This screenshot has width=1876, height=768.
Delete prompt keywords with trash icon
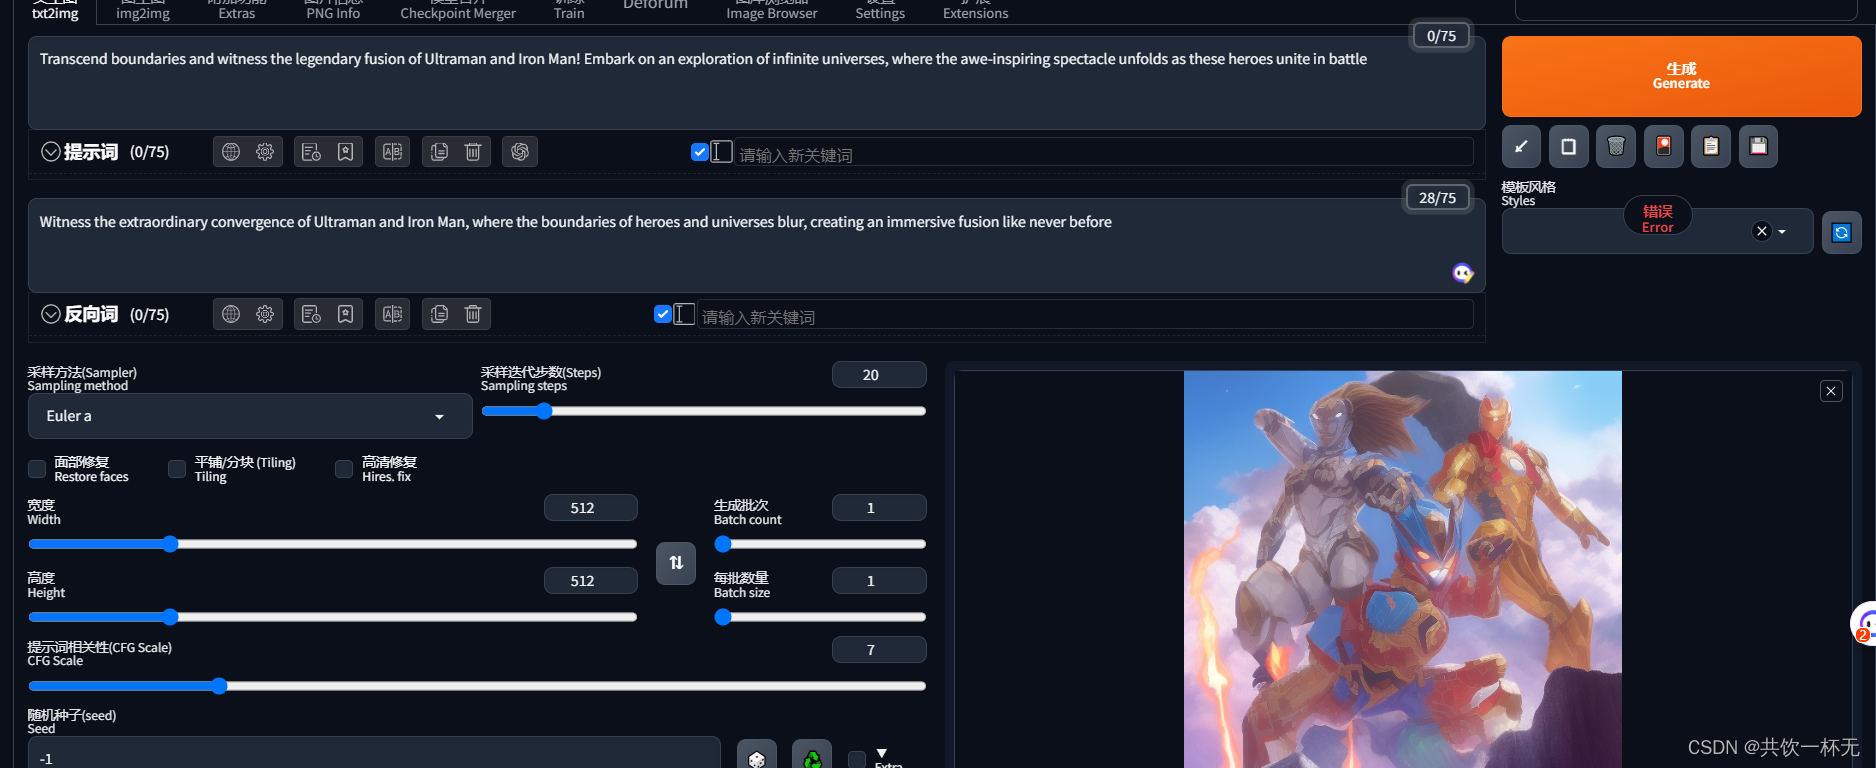[x=473, y=152]
